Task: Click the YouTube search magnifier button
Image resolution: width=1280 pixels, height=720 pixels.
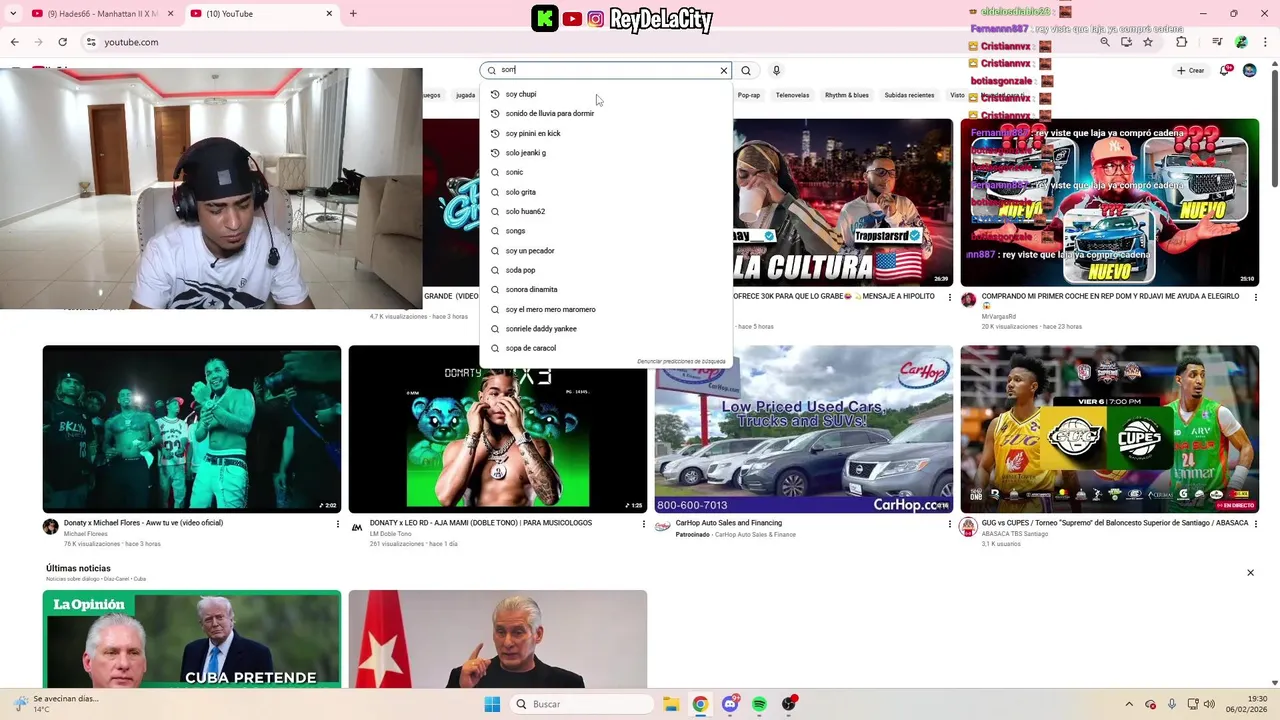Action: (x=746, y=71)
